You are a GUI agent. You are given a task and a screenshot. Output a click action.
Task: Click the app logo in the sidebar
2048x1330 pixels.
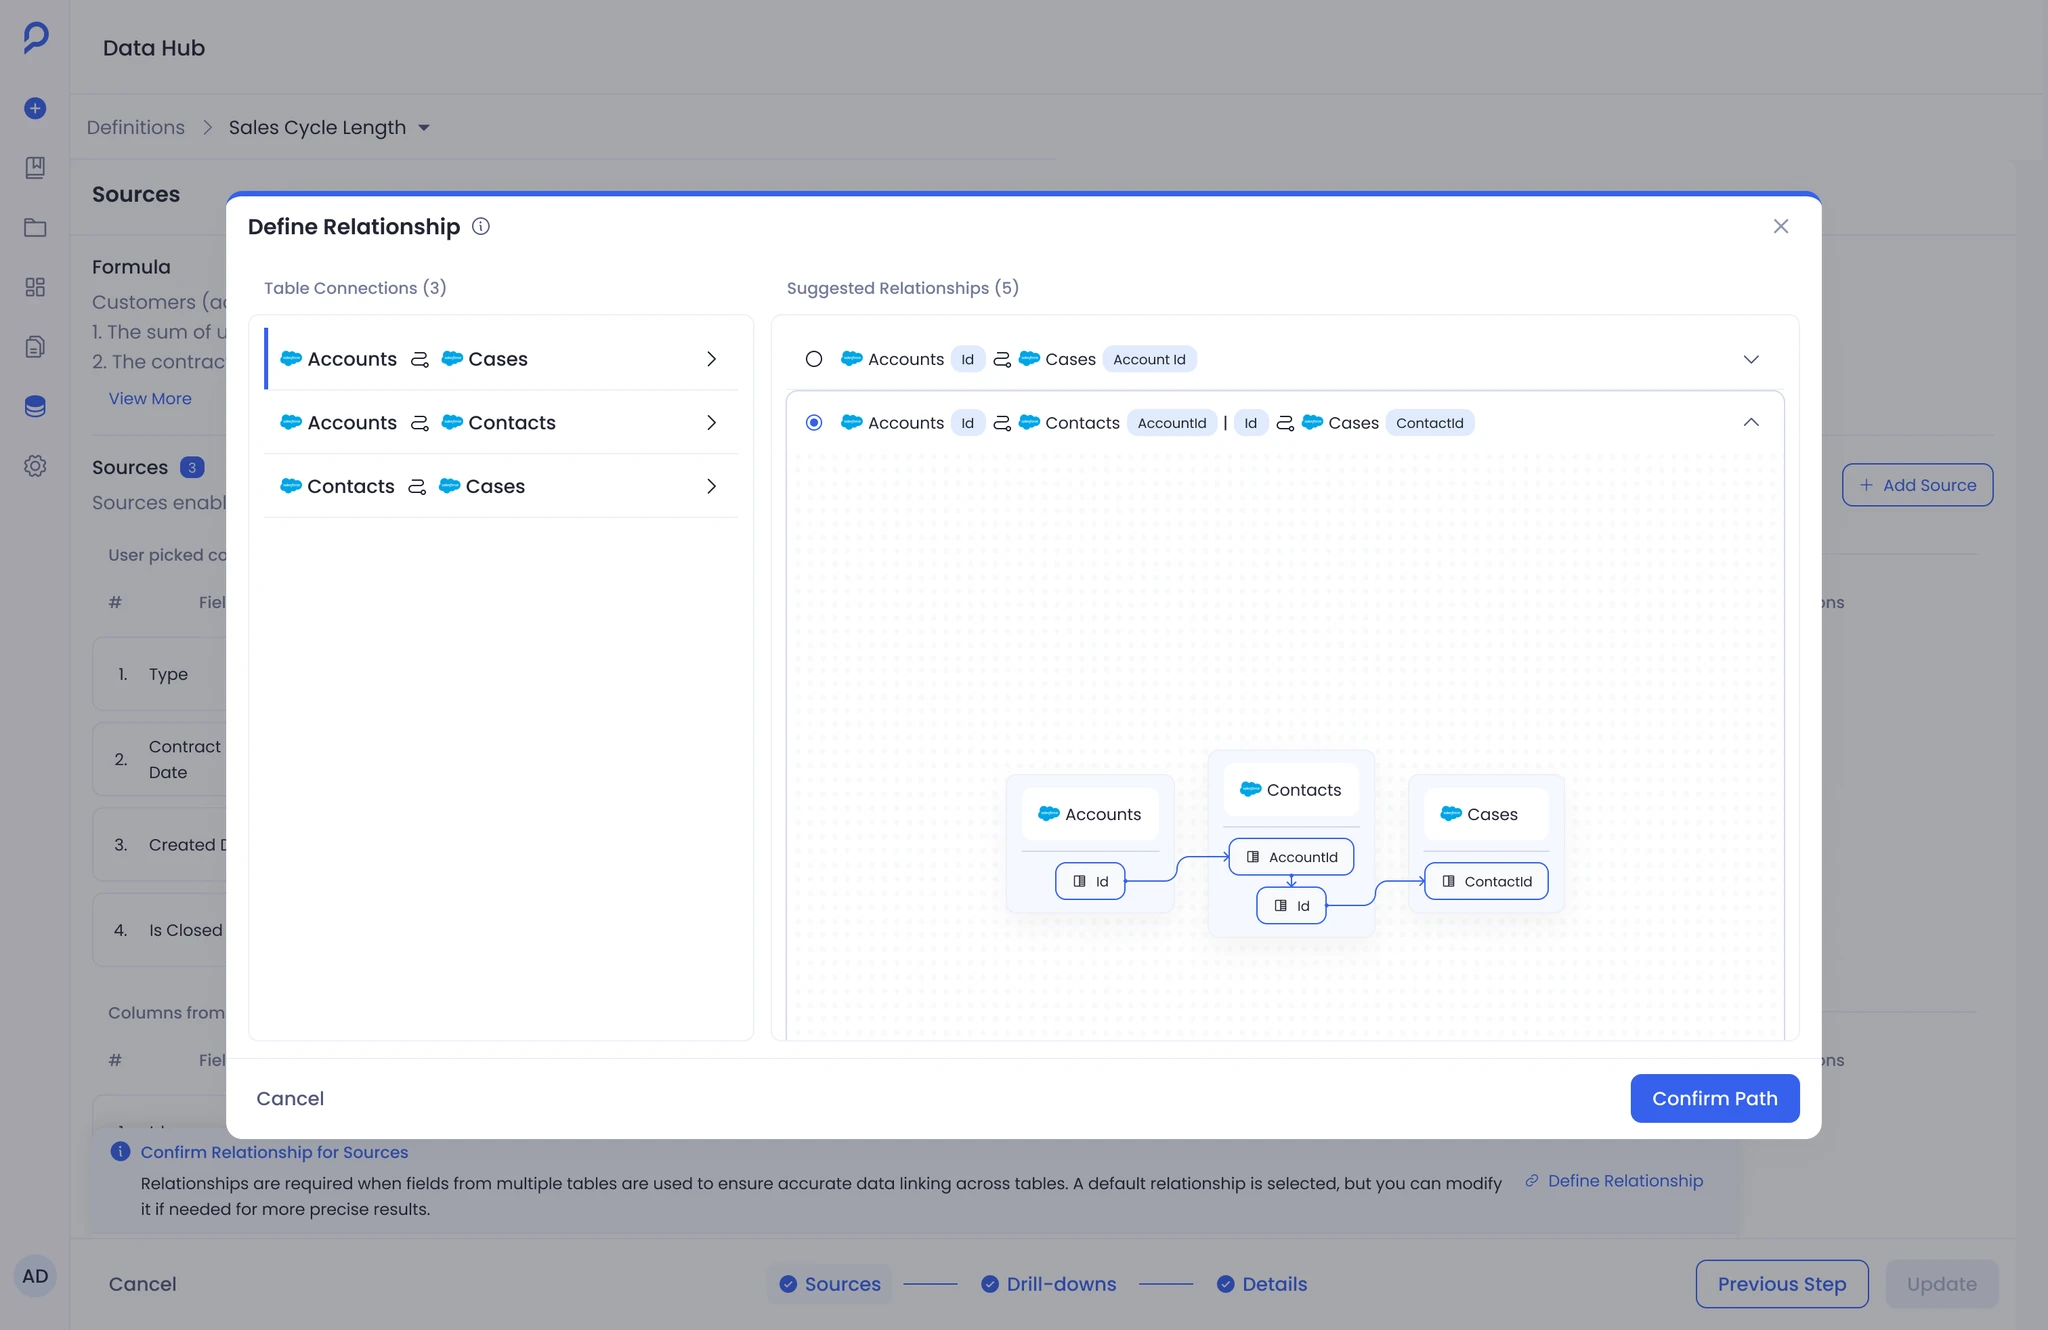pyautogui.click(x=36, y=37)
